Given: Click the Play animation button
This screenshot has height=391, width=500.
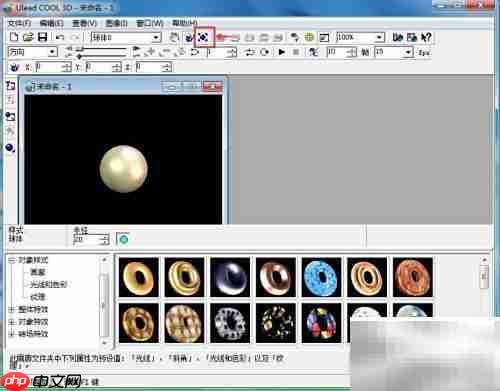Looking at the screenshot, I should [x=282, y=52].
